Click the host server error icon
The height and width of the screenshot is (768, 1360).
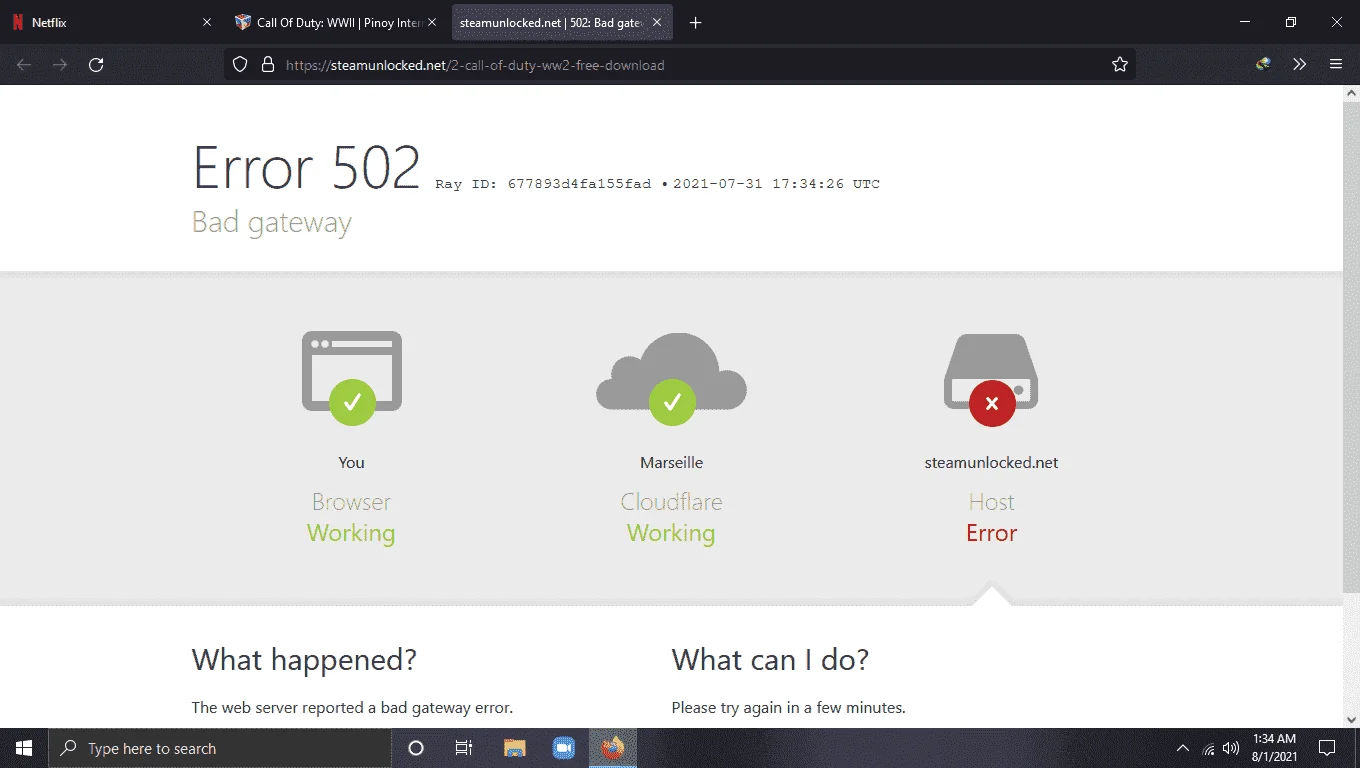(991, 380)
